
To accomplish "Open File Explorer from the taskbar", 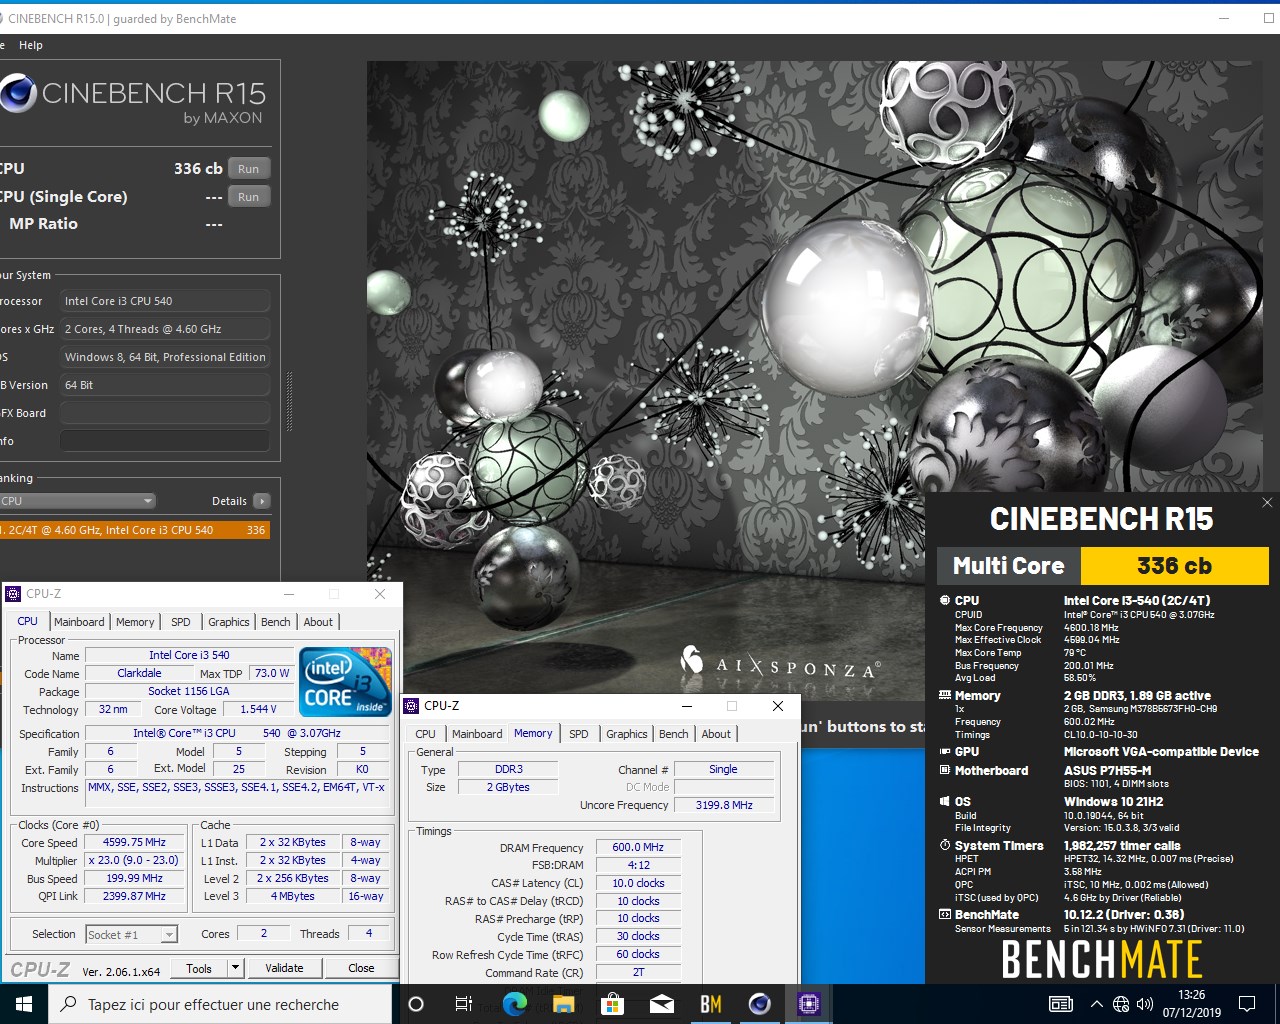I will click(564, 1004).
